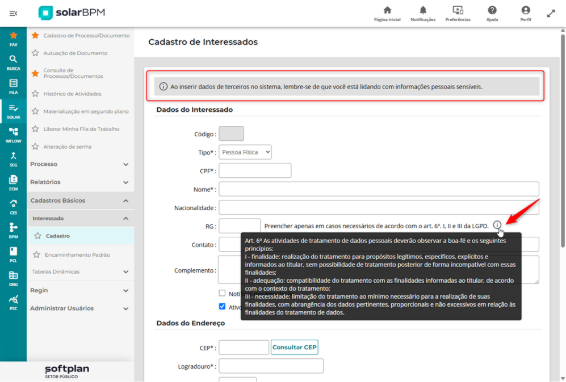The image size is (566, 382).
Task: Unfavorite Cadastro de Processo/Documento star
Action: click(x=35, y=35)
